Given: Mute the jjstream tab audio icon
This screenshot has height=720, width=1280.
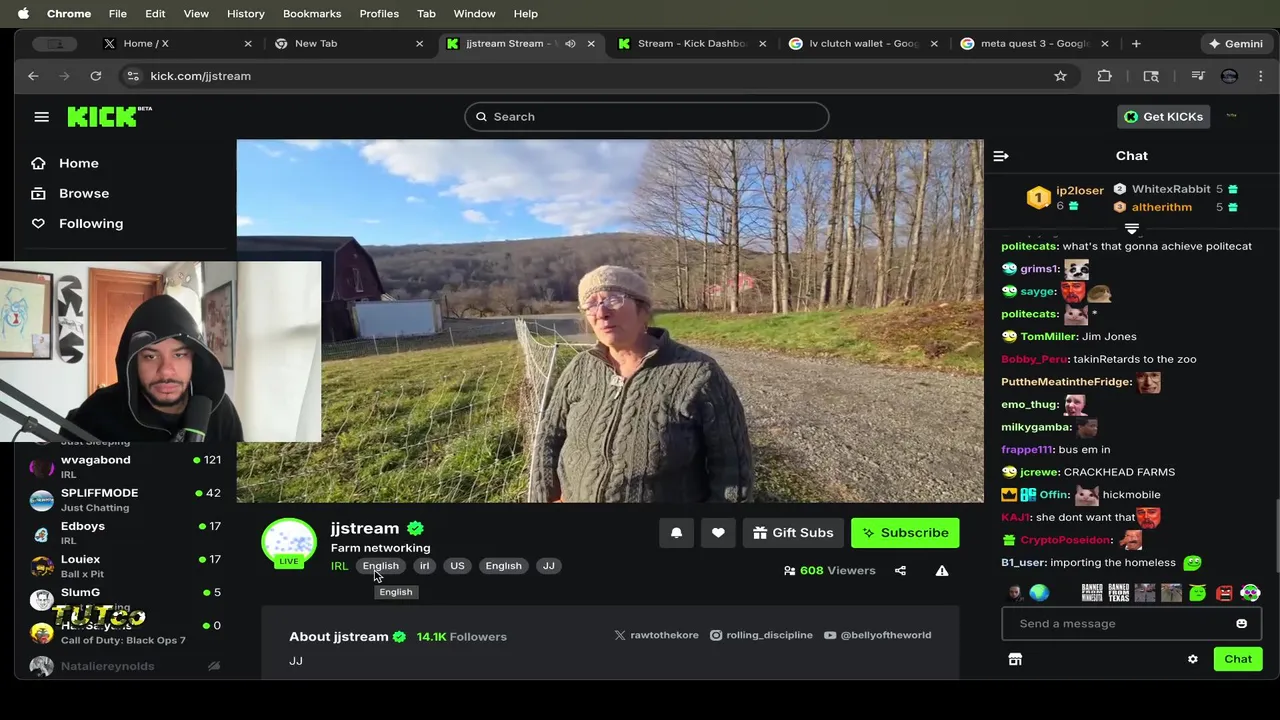Looking at the screenshot, I should tap(570, 44).
